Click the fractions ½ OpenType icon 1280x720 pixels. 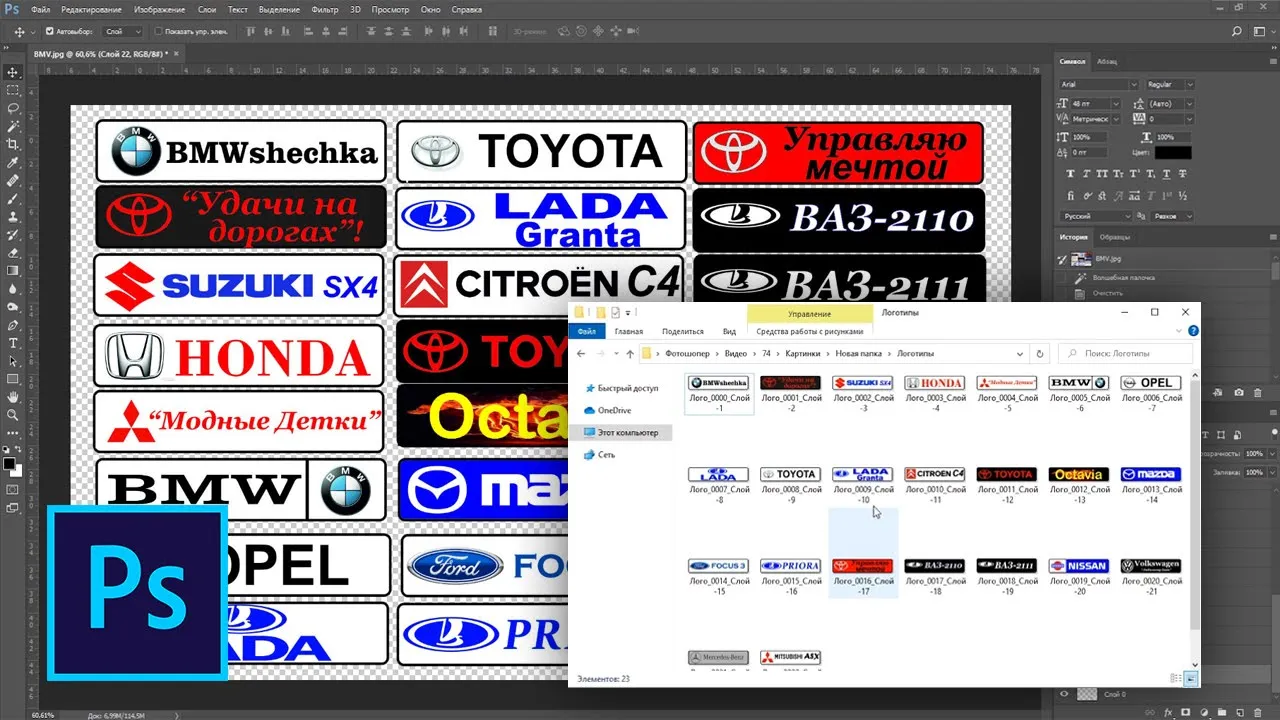click(1185, 197)
